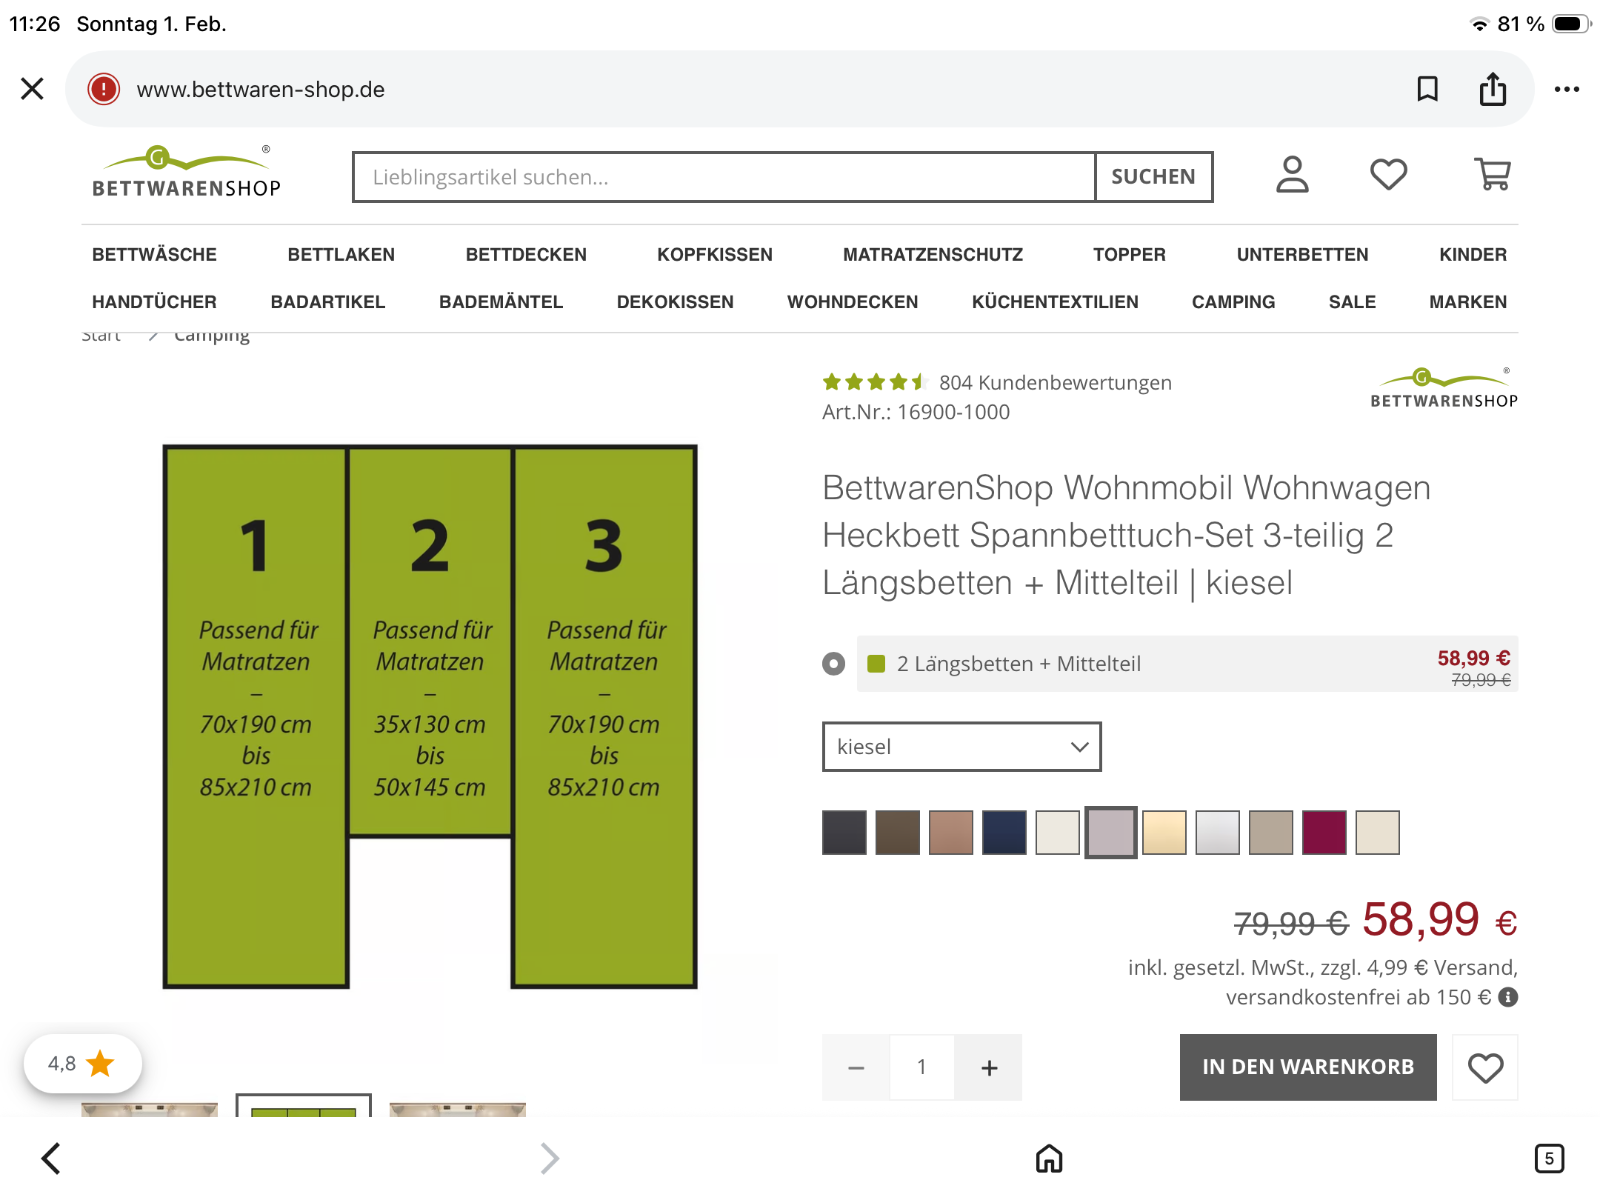This screenshot has height=1200, width=1600.
Task: Open the KÜCHENTEXTILIEN menu
Action: pos(1055,302)
